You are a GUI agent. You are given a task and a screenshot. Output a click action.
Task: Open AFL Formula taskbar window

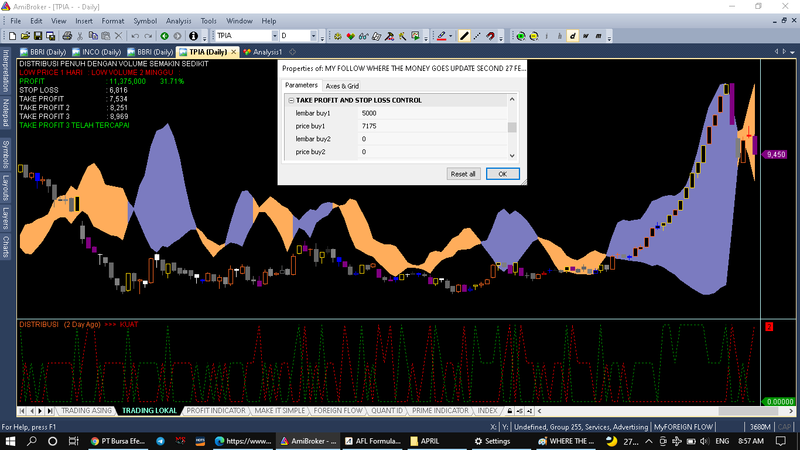pyautogui.click(x=372, y=441)
